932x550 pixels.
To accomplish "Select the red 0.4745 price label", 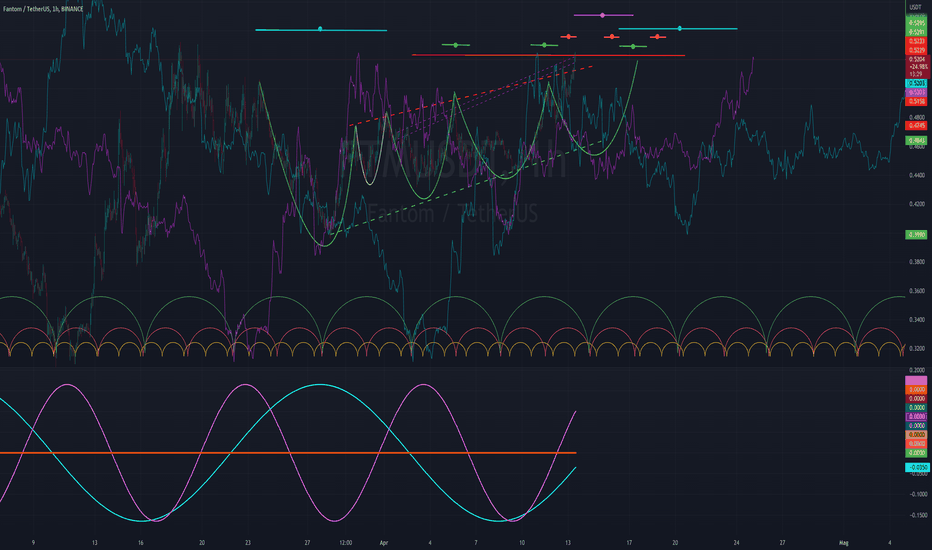I will (916, 125).
